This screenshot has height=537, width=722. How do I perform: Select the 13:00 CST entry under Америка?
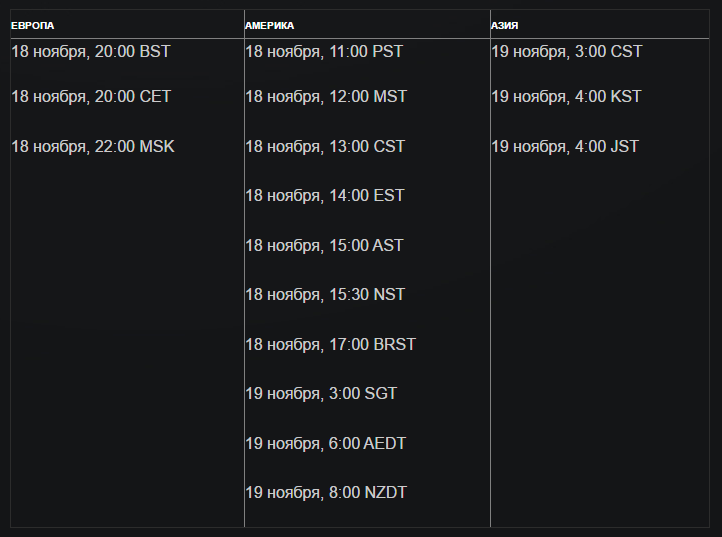[x=325, y=147]
